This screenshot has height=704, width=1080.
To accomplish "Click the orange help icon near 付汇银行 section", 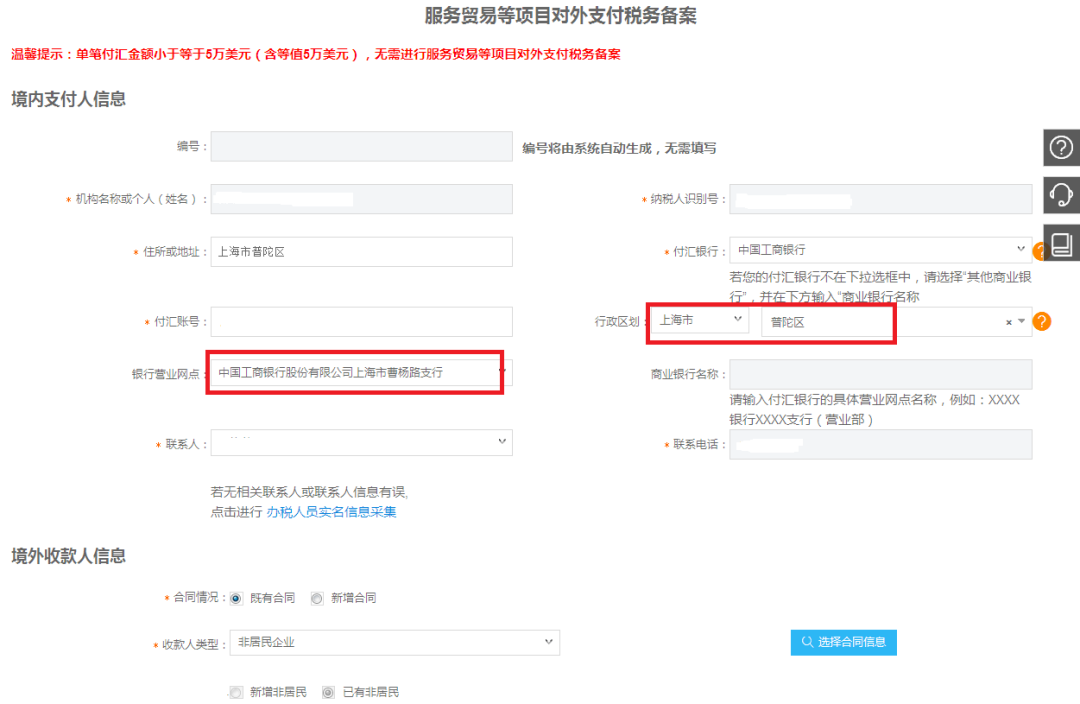I will 1040,250.
